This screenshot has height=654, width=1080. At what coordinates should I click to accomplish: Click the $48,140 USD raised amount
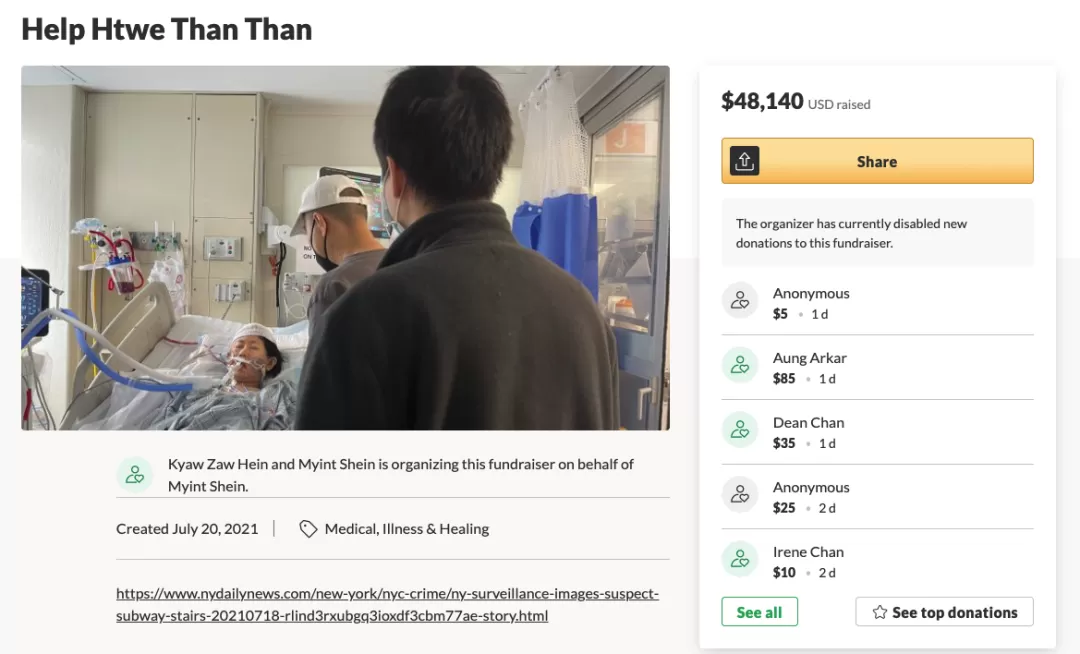pyautogui.click(x=796, y=102)
